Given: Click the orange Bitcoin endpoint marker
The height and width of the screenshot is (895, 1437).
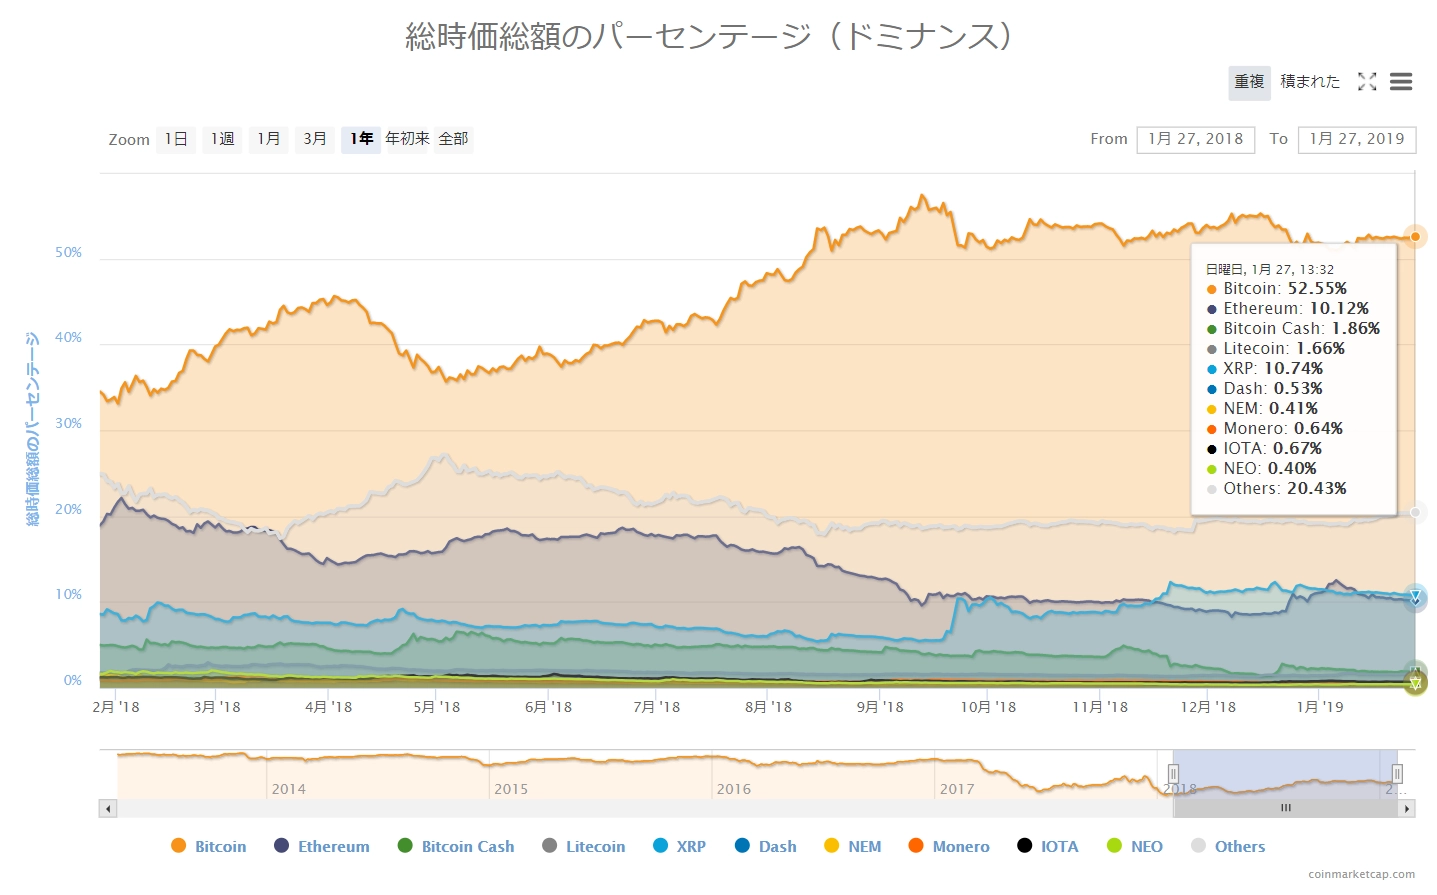Looking at the screenshot, I should click(x=1415, y=237).
